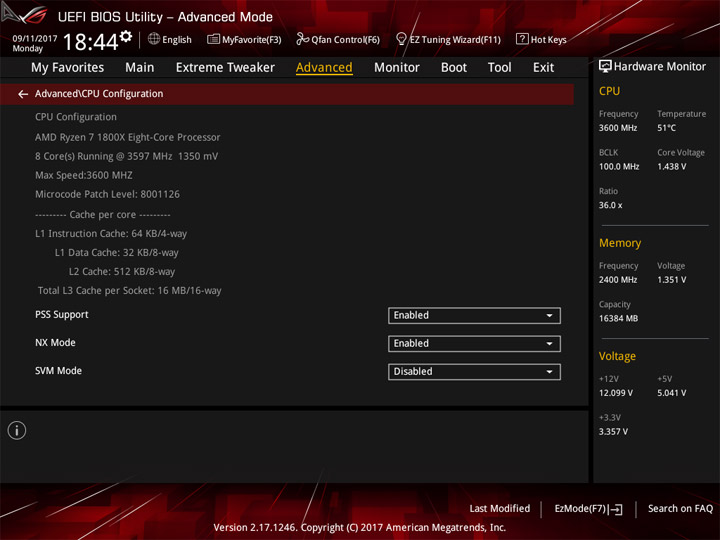Click the 8 Core(s) Running line
Screen dimensions: 720x540
[x=126, y=157]
